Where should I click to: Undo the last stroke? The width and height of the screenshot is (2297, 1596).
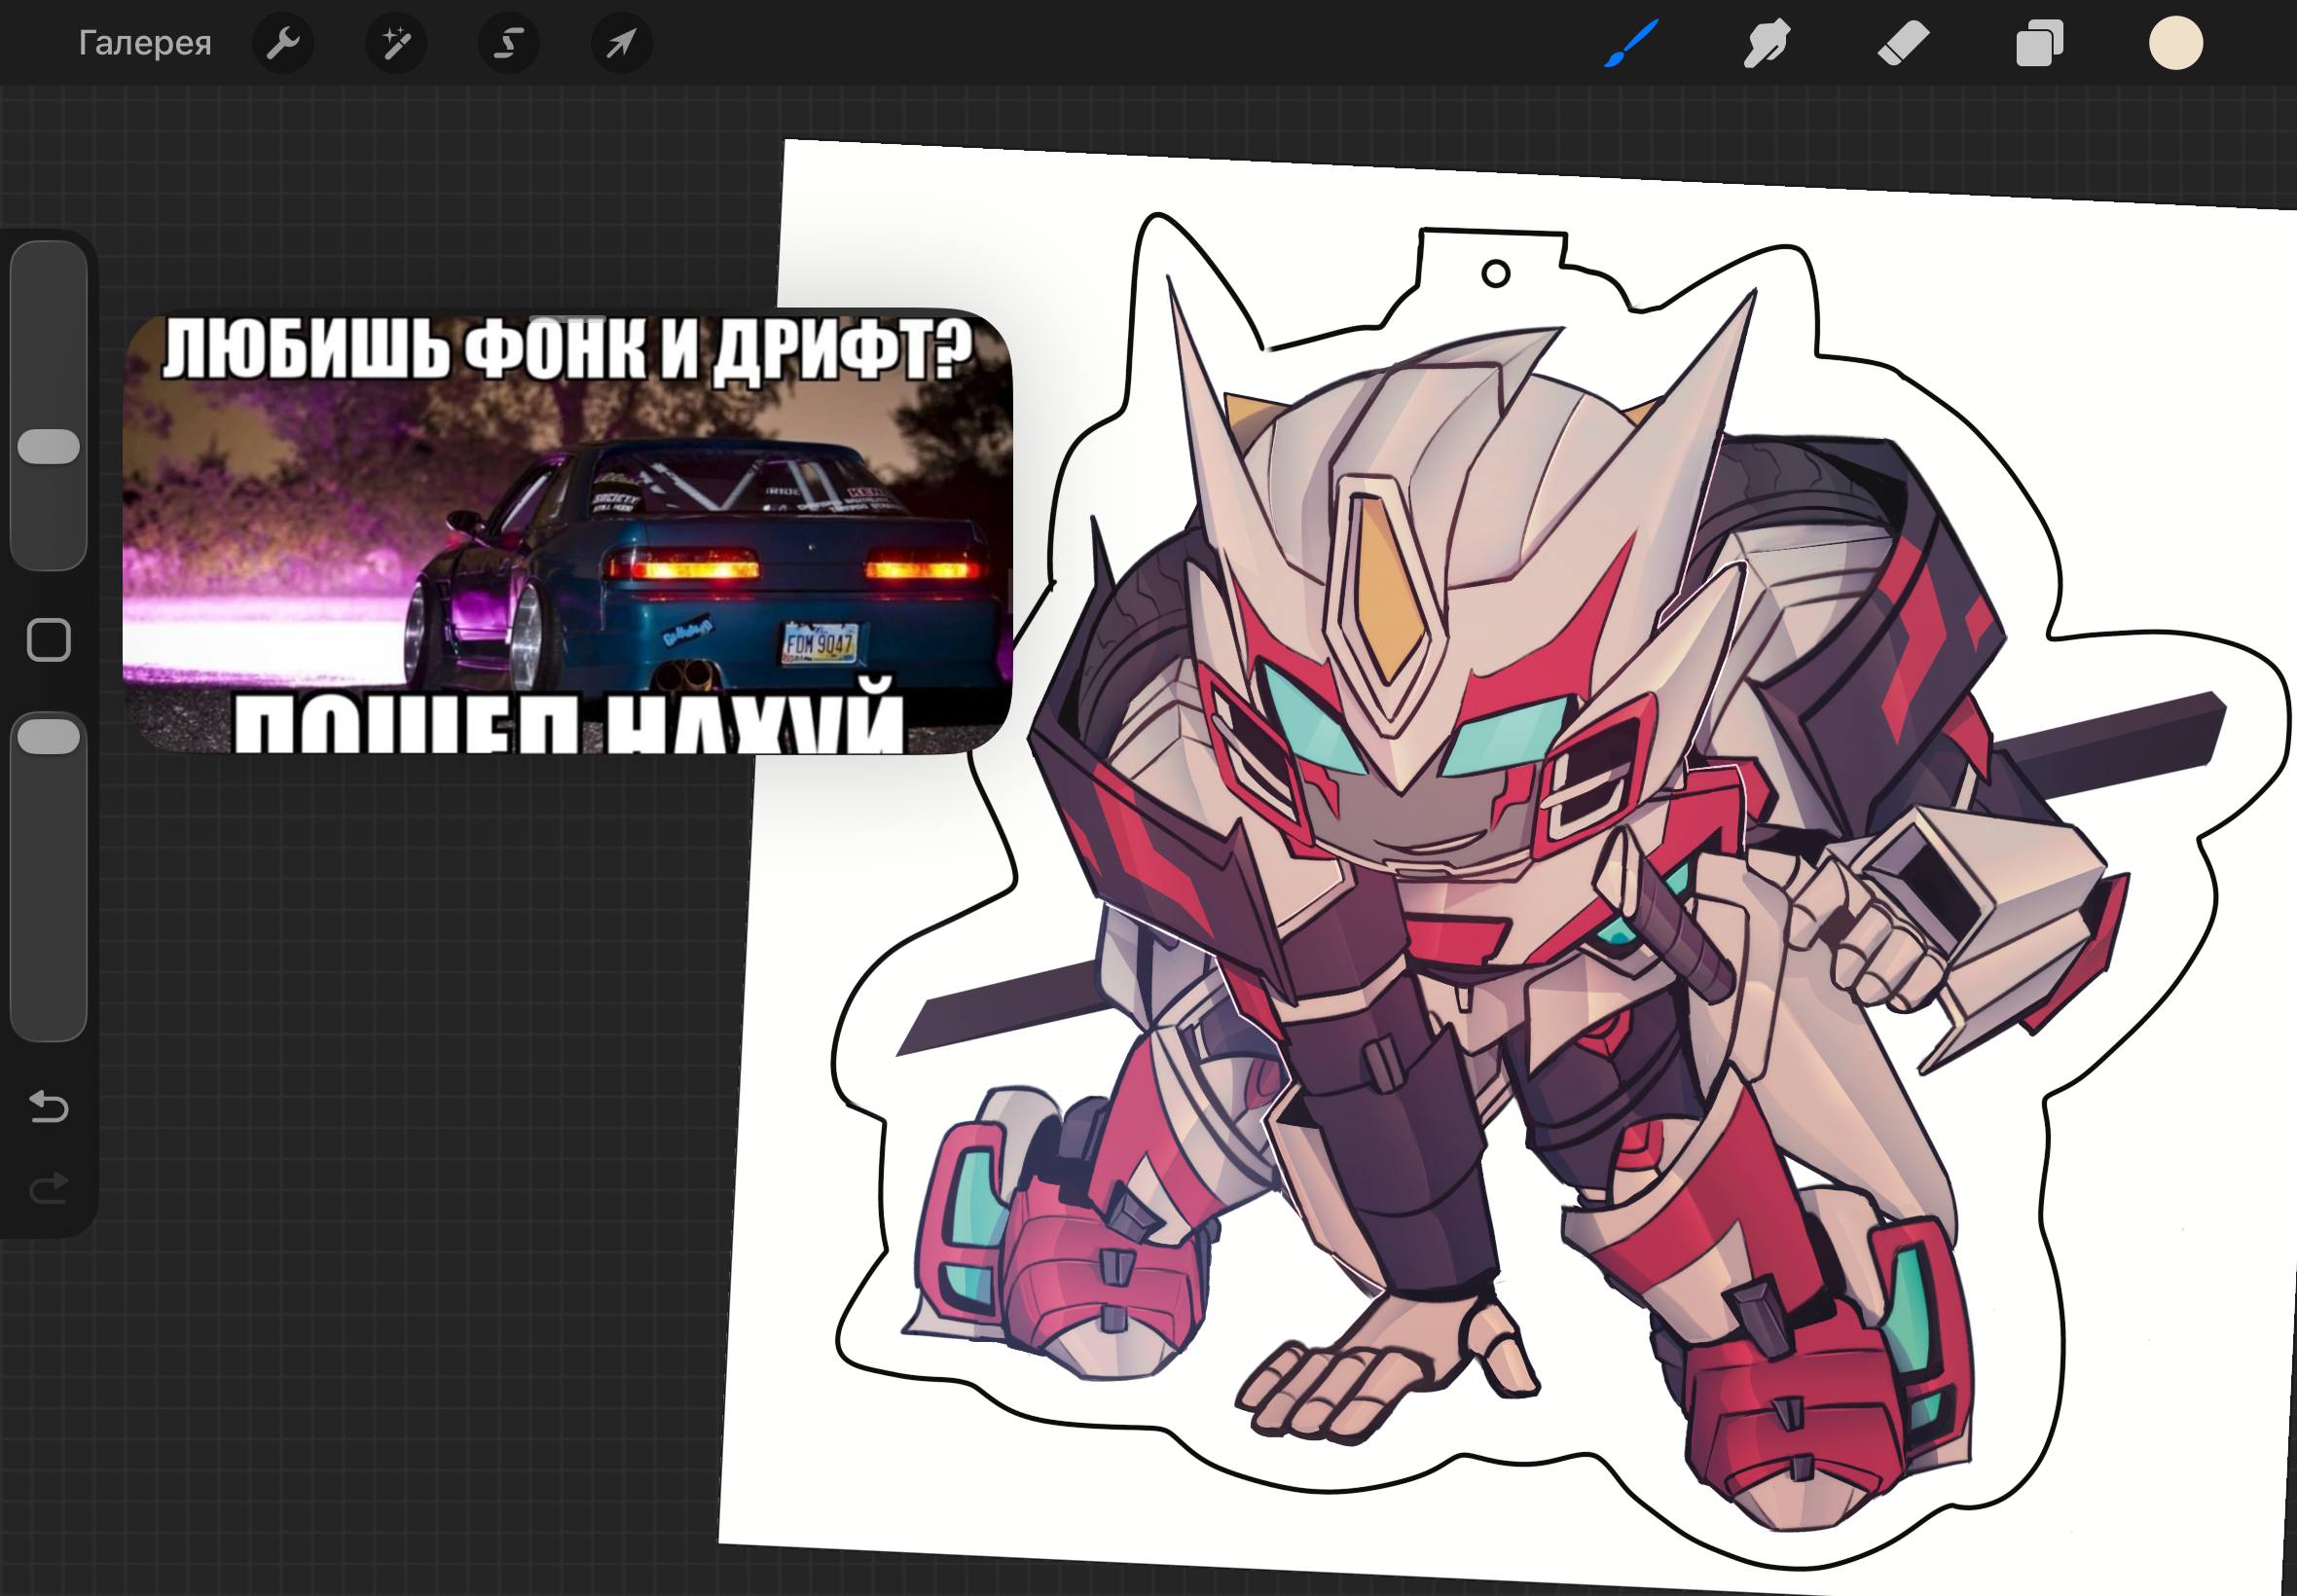(x=49, y=1107)
